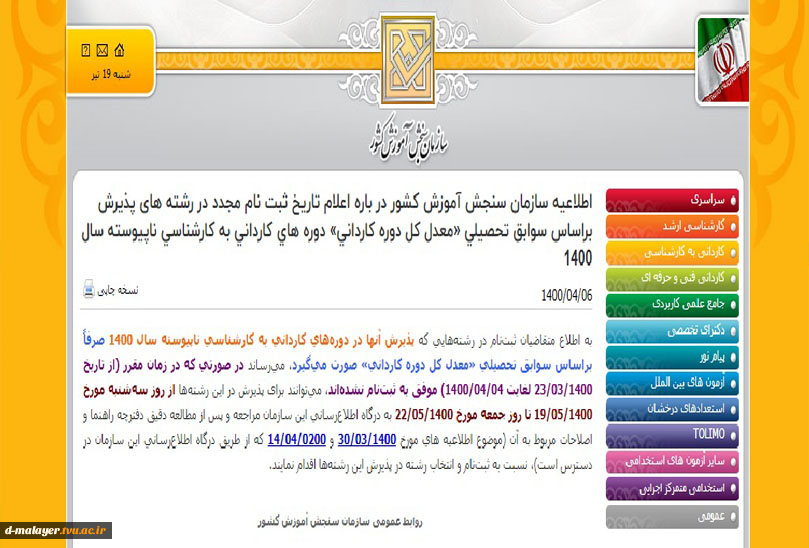Open the mail envelope icon
The width and height of the screenshot is (809, 548).
102,50
